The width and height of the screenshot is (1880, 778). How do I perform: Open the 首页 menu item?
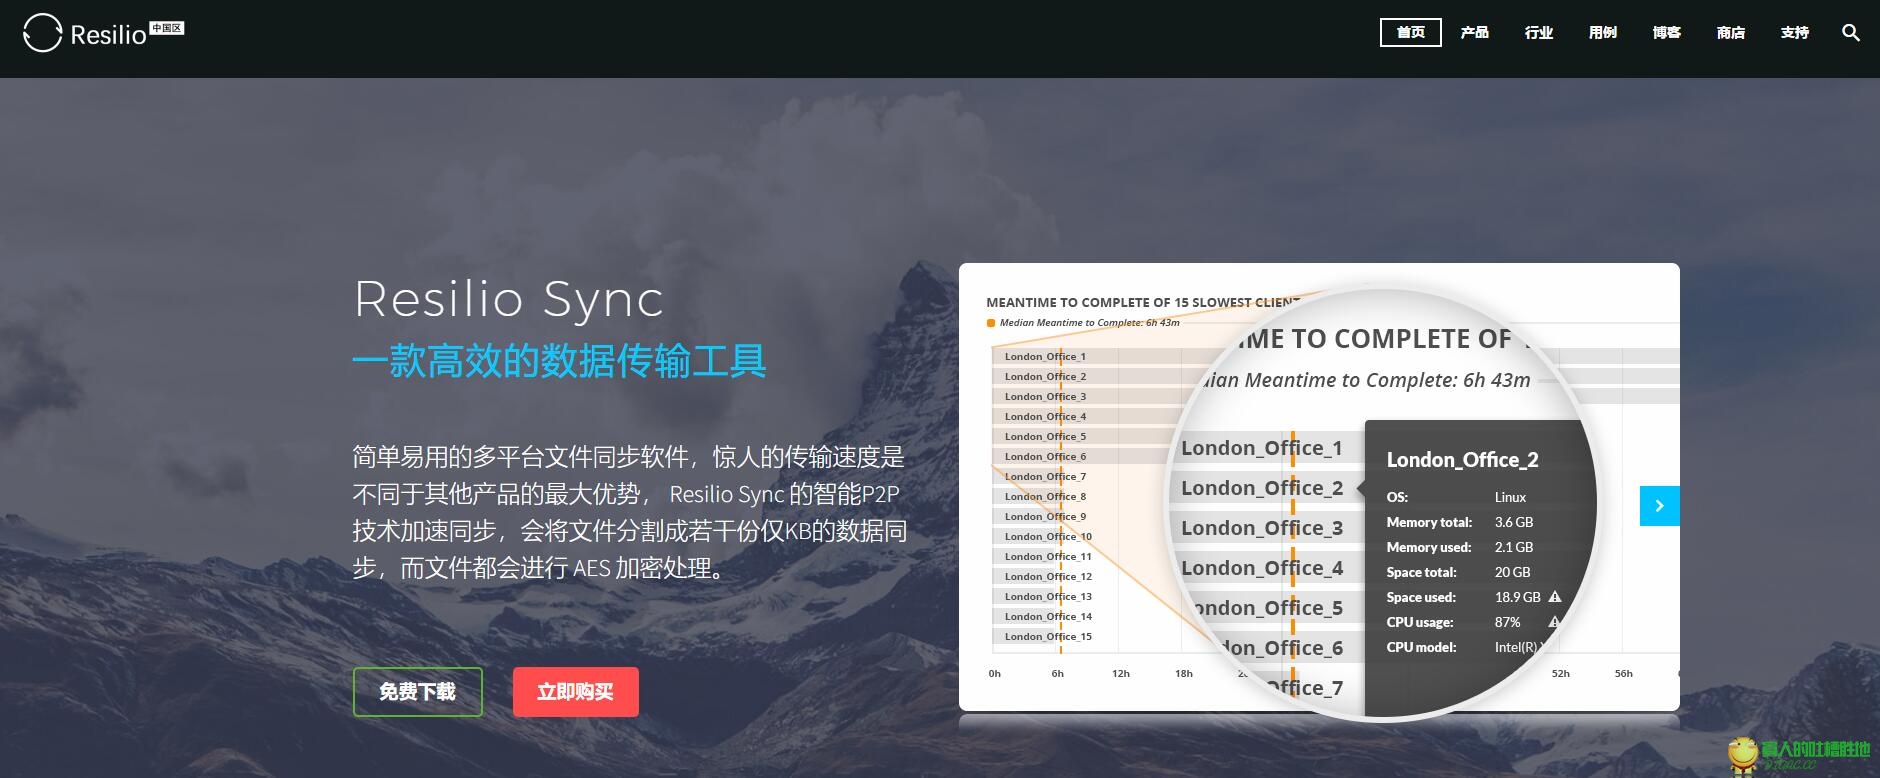pos(1410,33)
